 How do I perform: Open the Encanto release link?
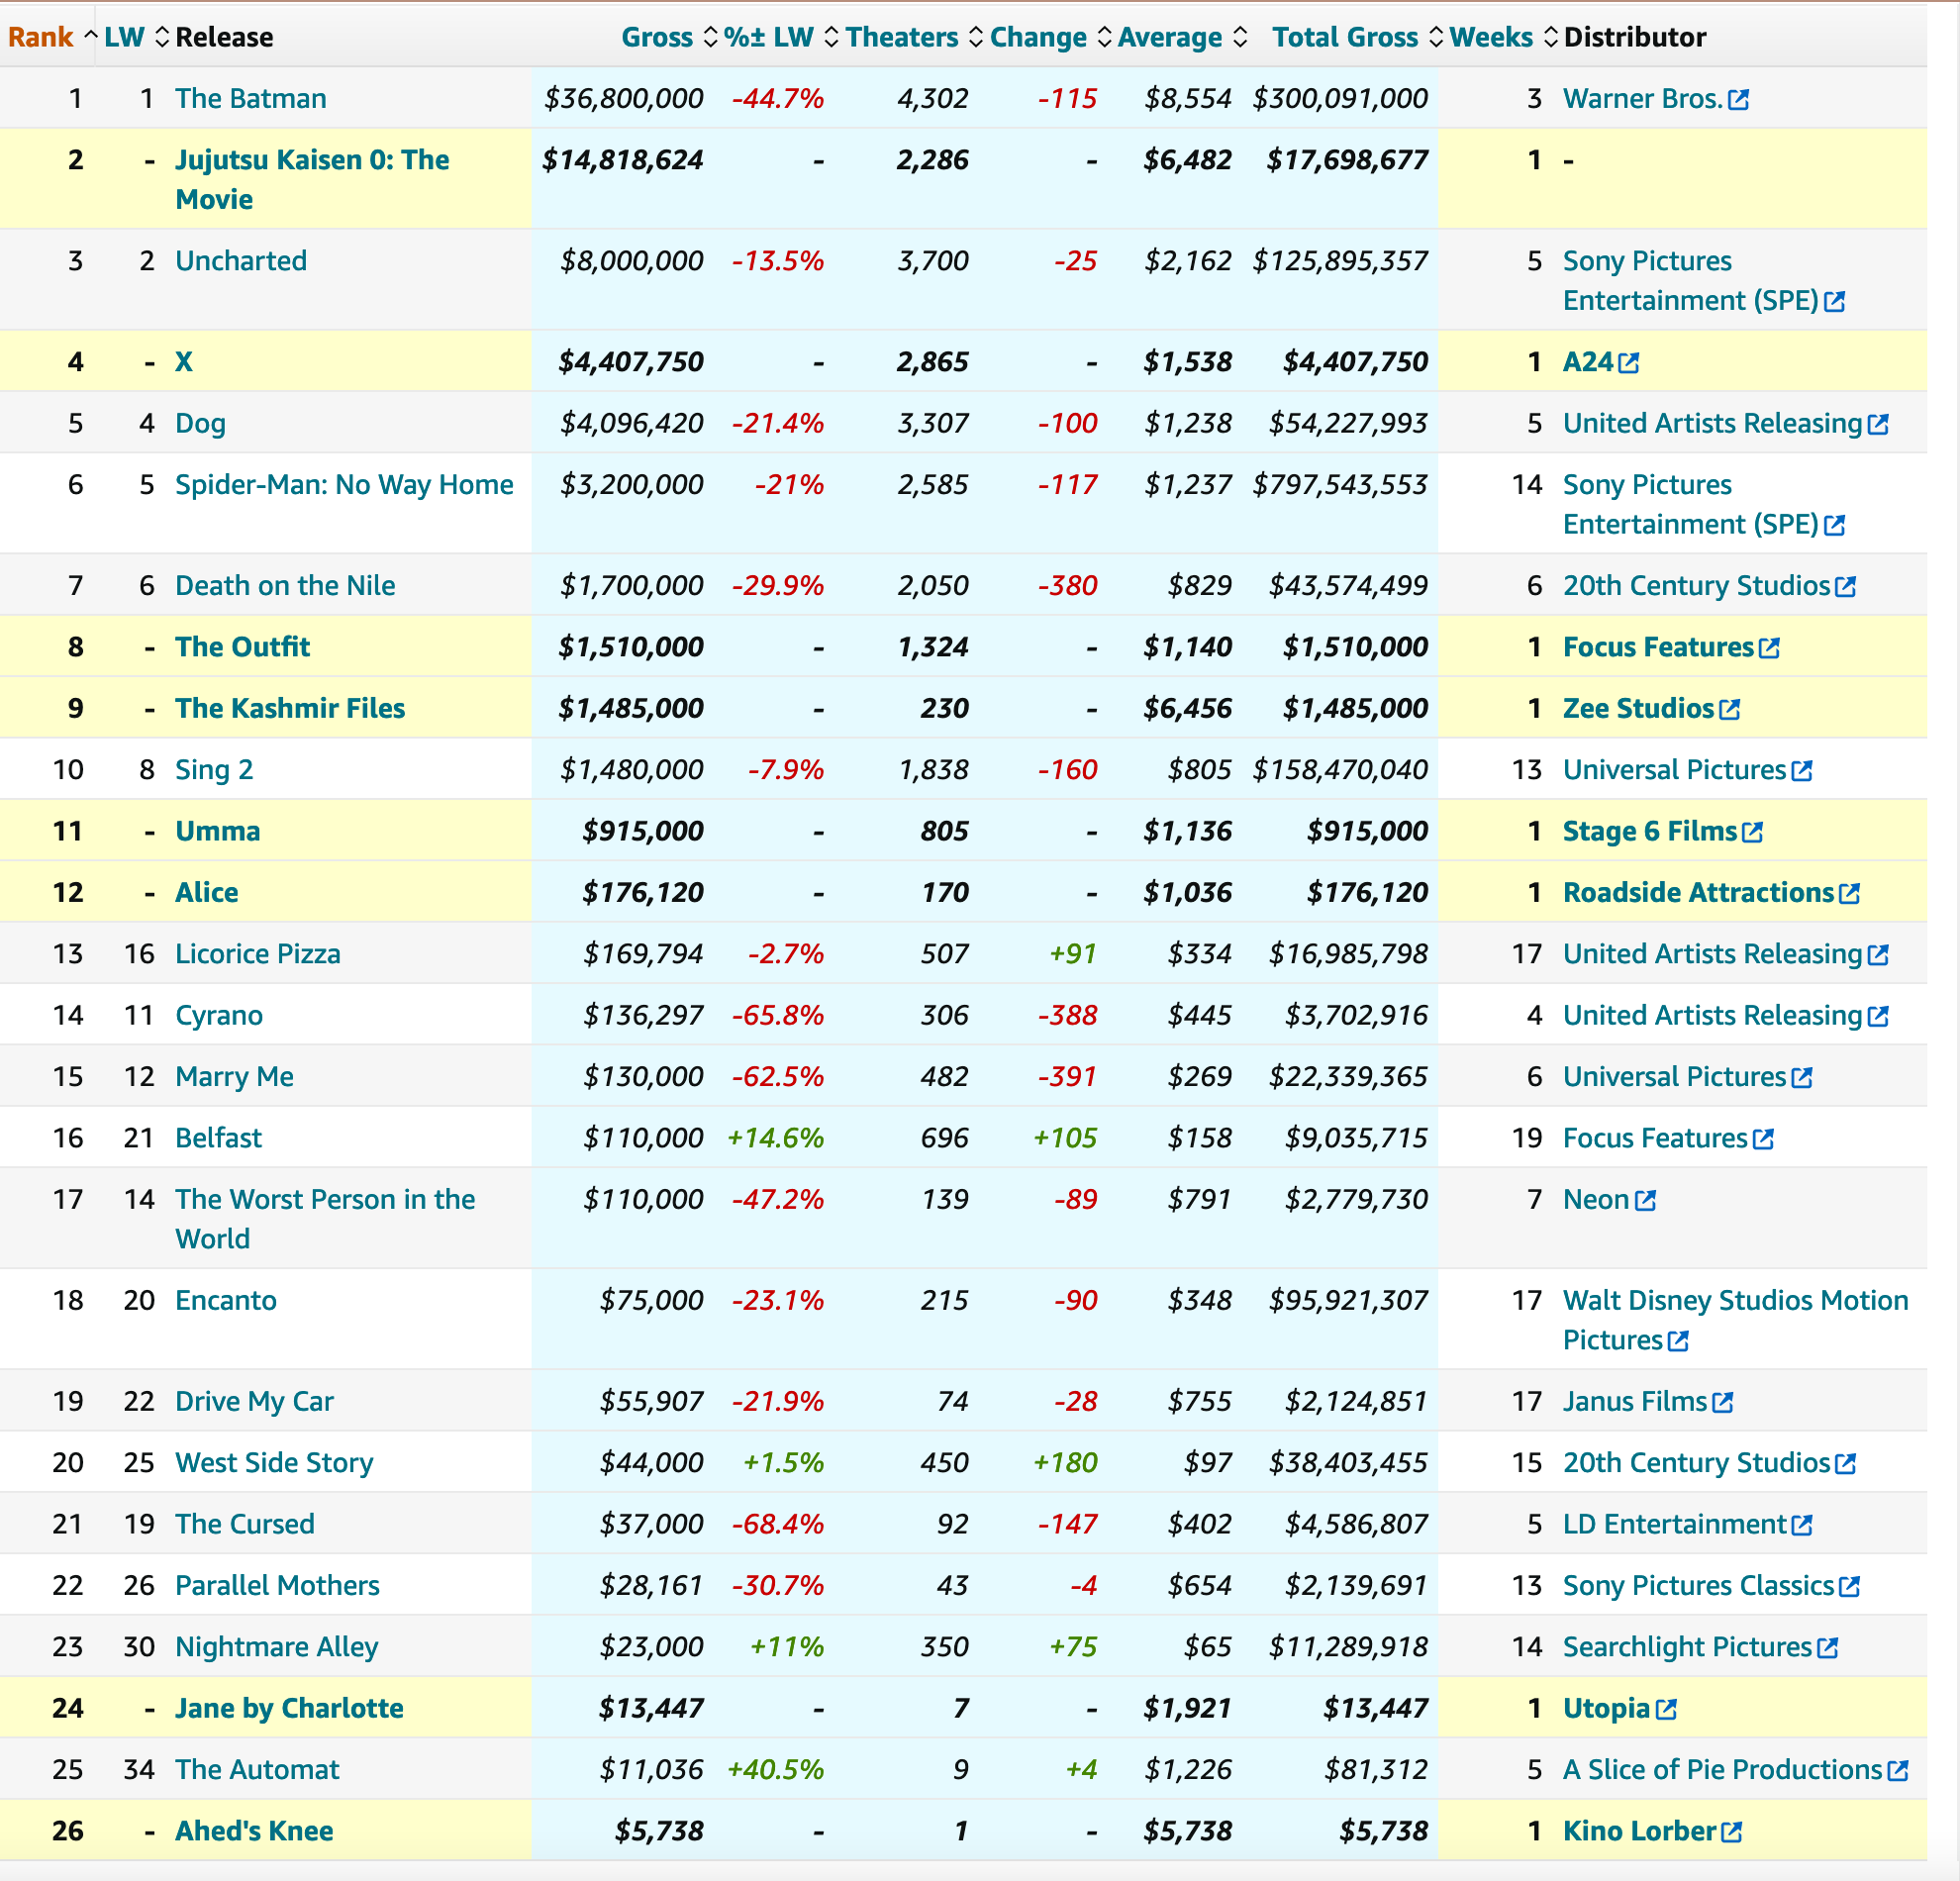226,1300
